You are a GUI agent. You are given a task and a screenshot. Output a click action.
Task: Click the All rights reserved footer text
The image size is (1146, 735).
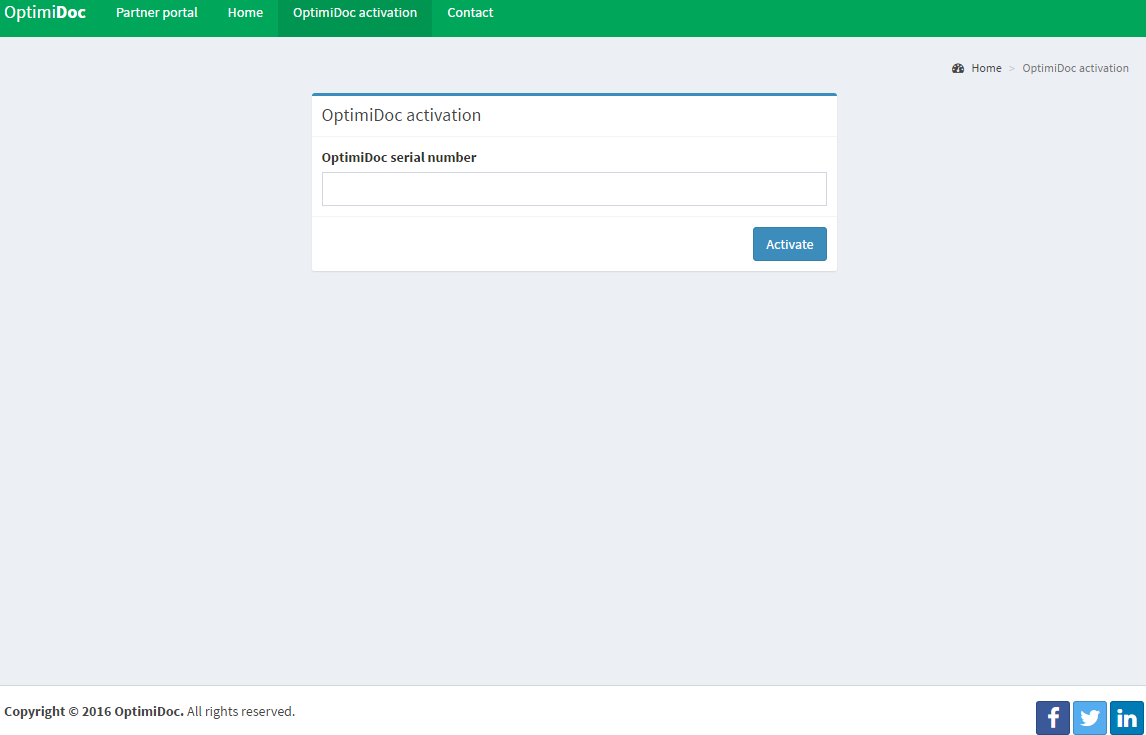[x=241, y=711]
